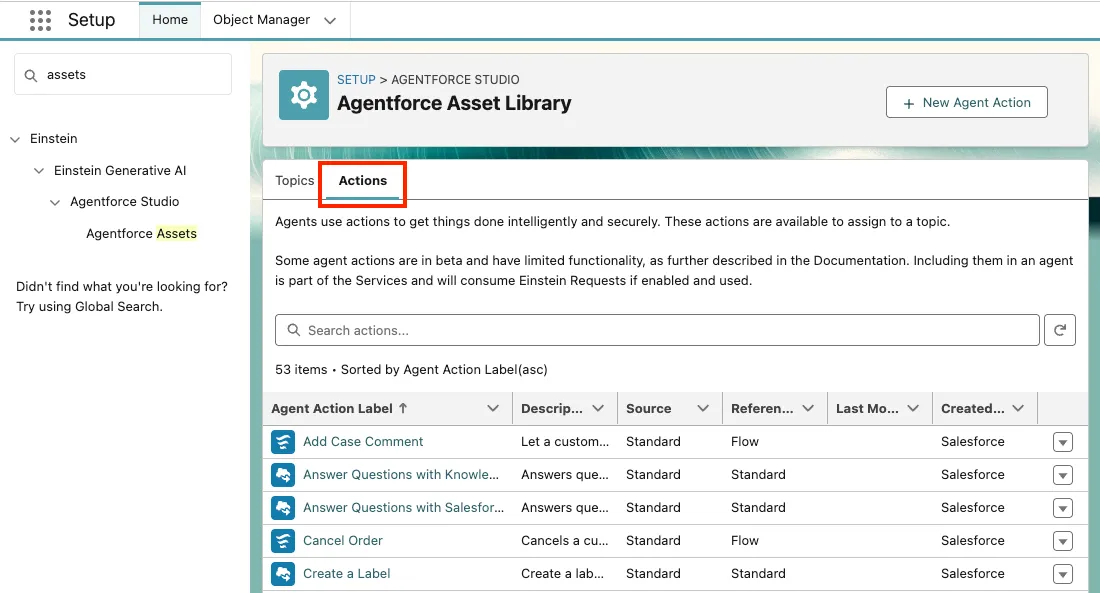Switch to the Topics tab
This screenshot has width=1100, height=593.
tap(294, 181)
